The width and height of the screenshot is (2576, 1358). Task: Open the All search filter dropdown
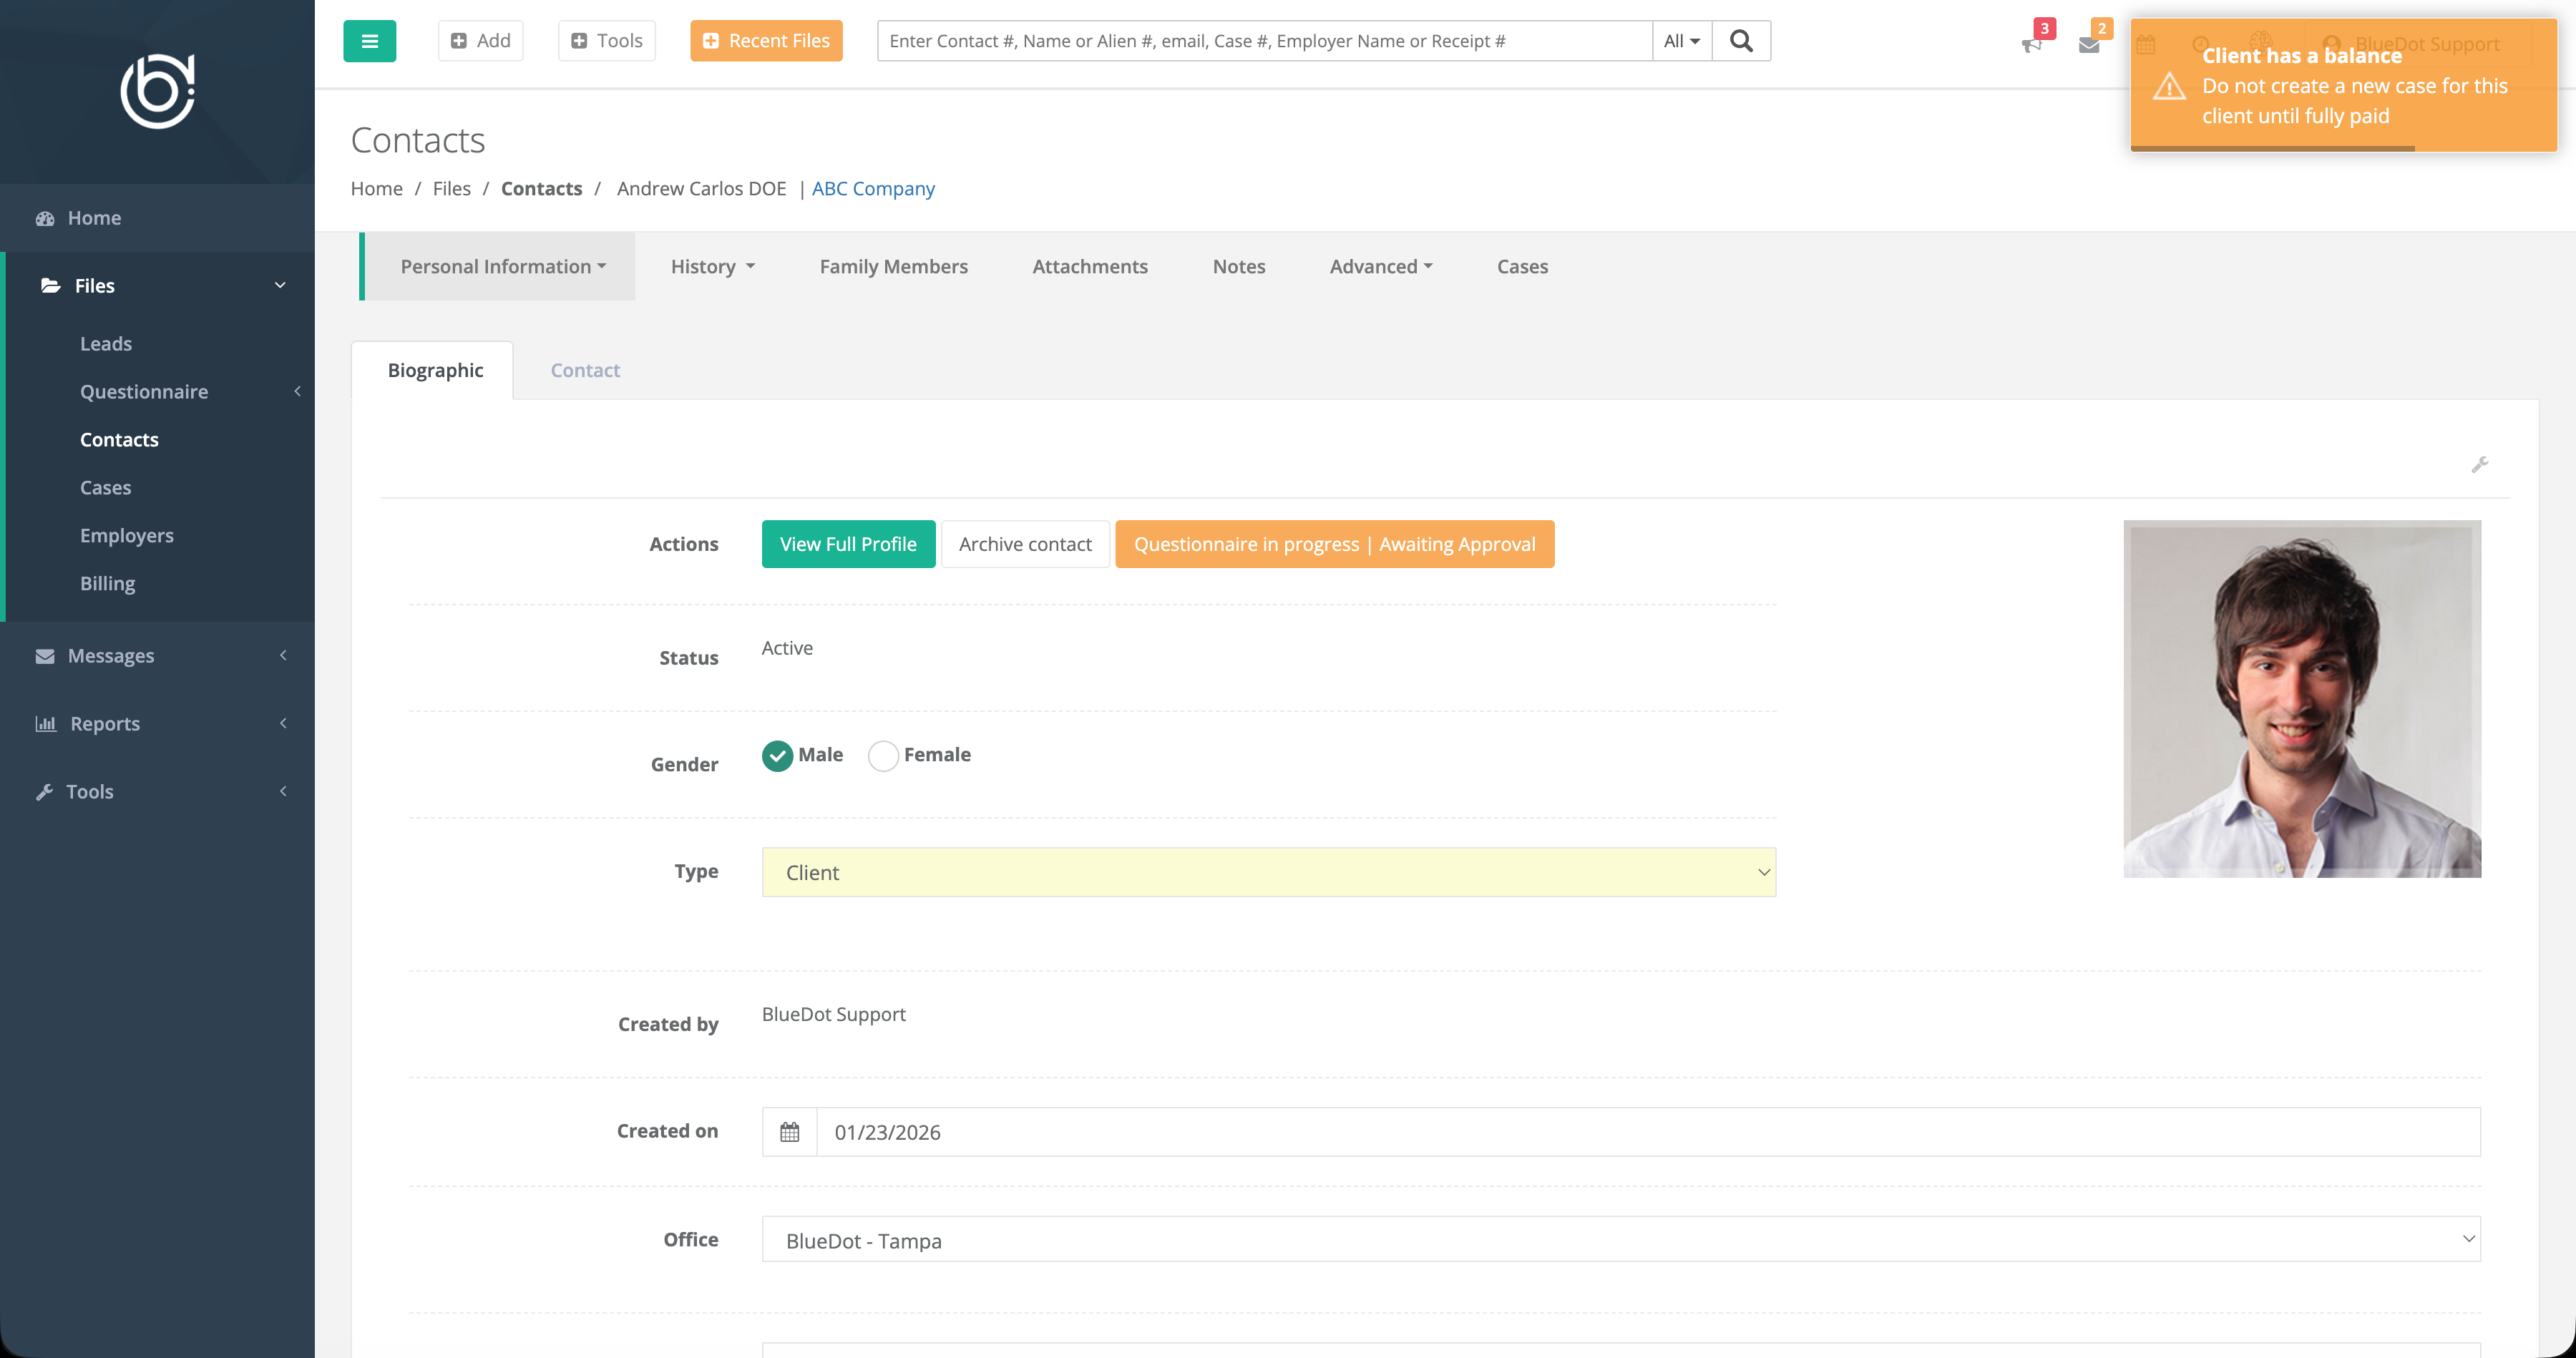tap(1682, 41)
